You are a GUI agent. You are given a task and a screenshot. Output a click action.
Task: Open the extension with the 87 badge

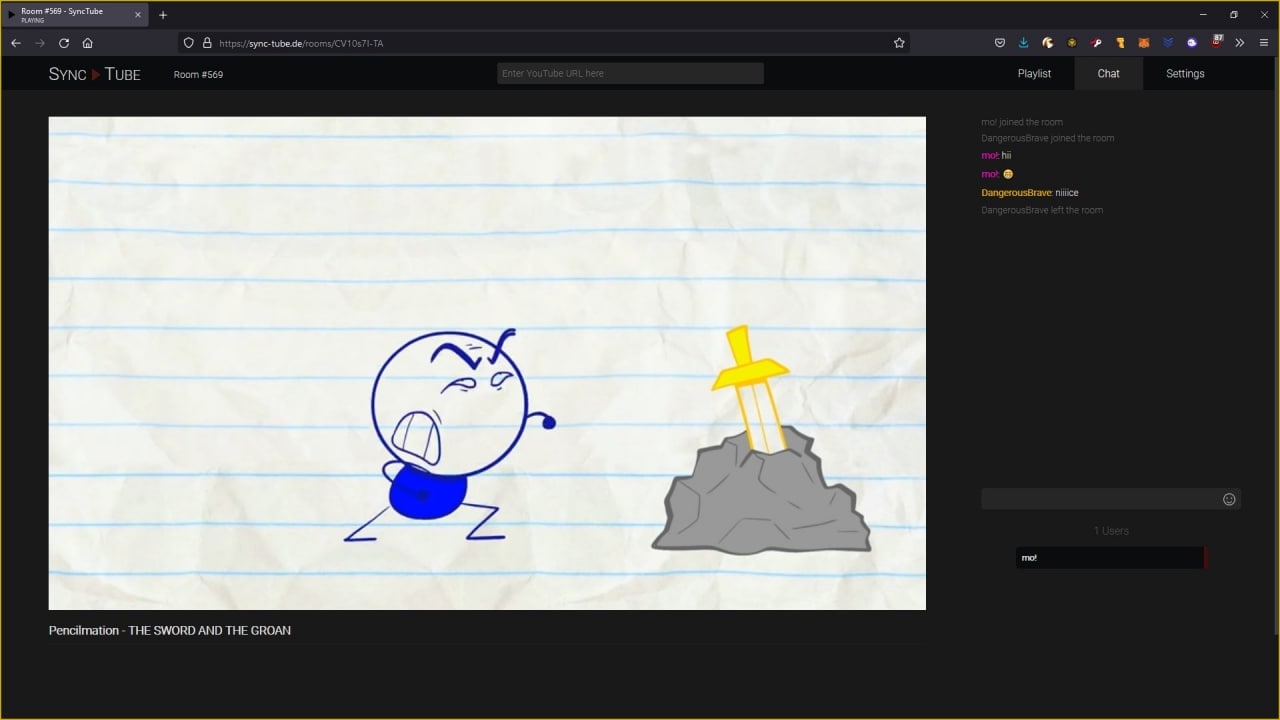[1217, 41]
